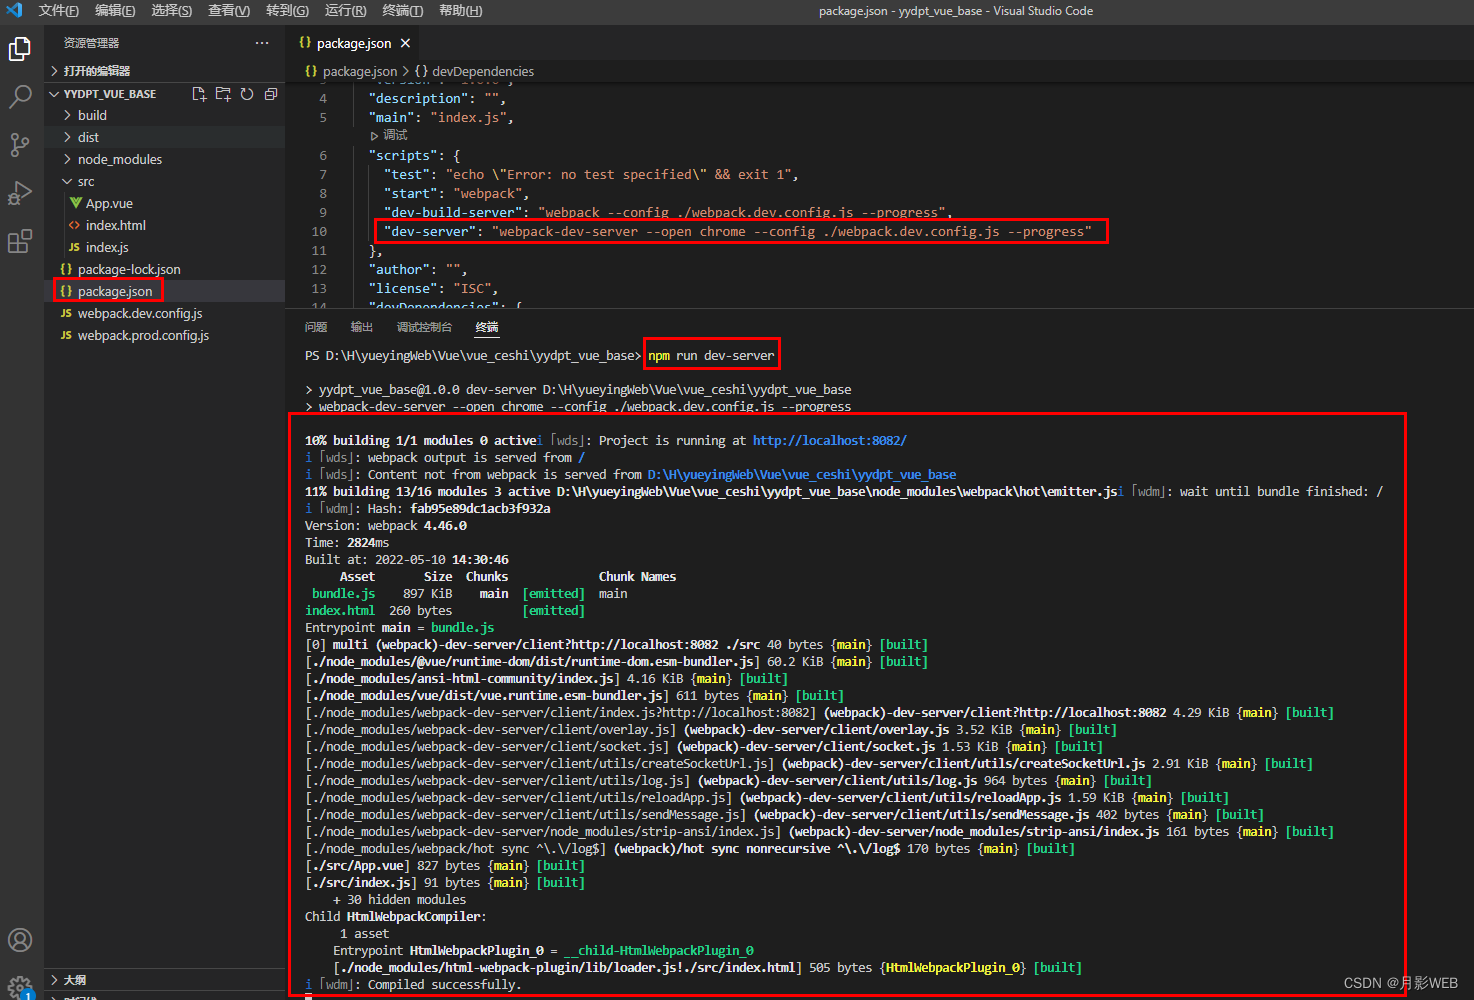The height and width of the screenshot is (1000, 1474).
Task: Open the Explorer view in activity bar
Action: click(x=20, y=48)
